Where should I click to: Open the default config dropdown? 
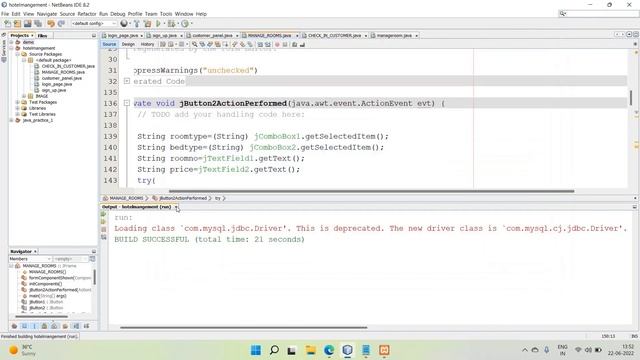(94, 24)
